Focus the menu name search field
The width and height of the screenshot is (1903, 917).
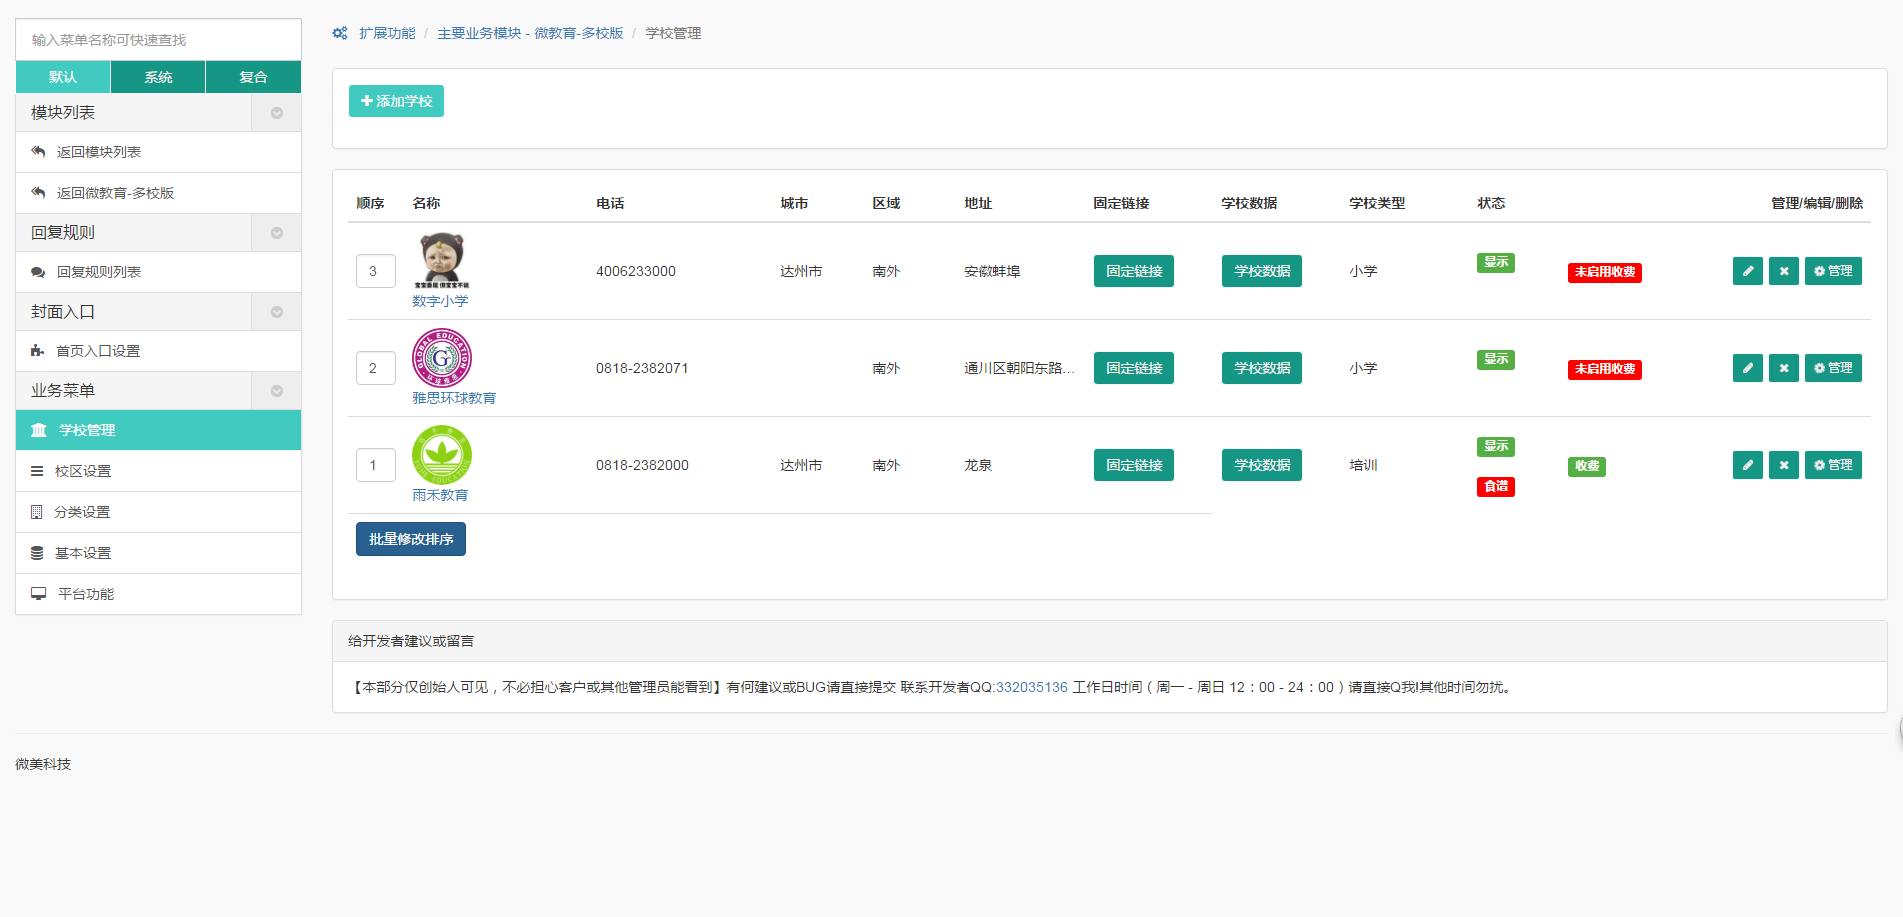[x=158, y=40]
